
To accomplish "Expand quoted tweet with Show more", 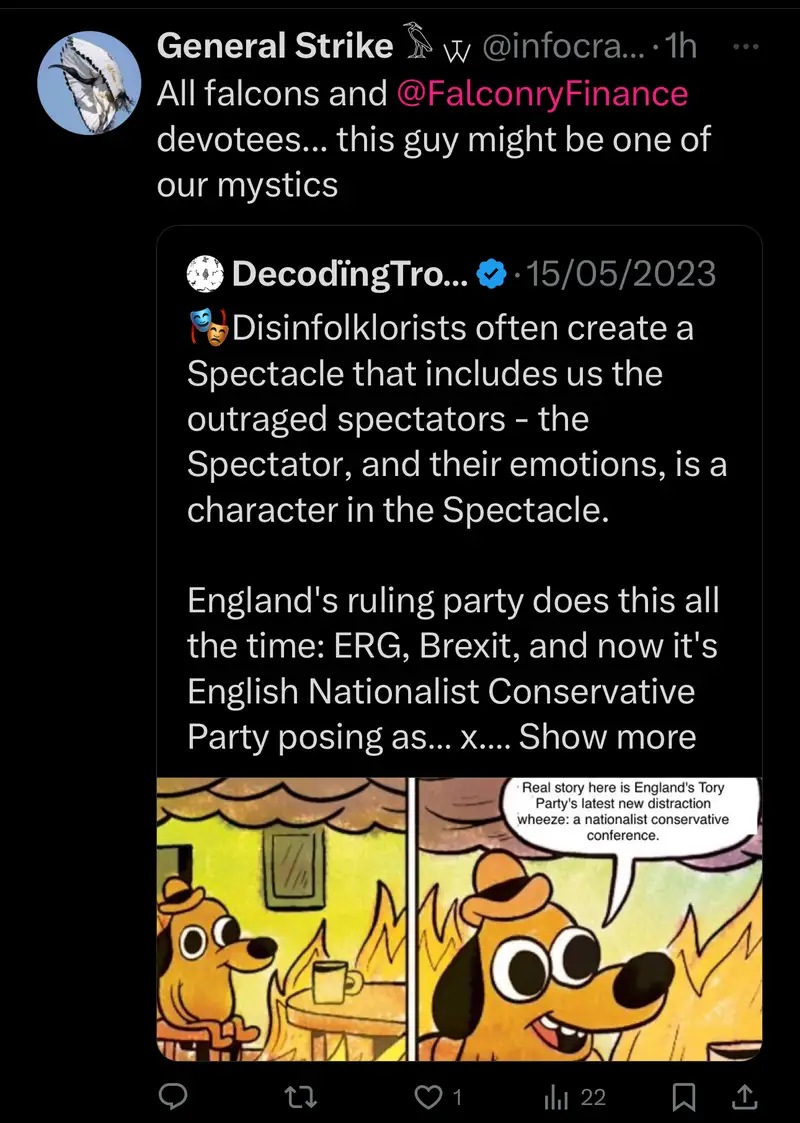I will [607, 736].
